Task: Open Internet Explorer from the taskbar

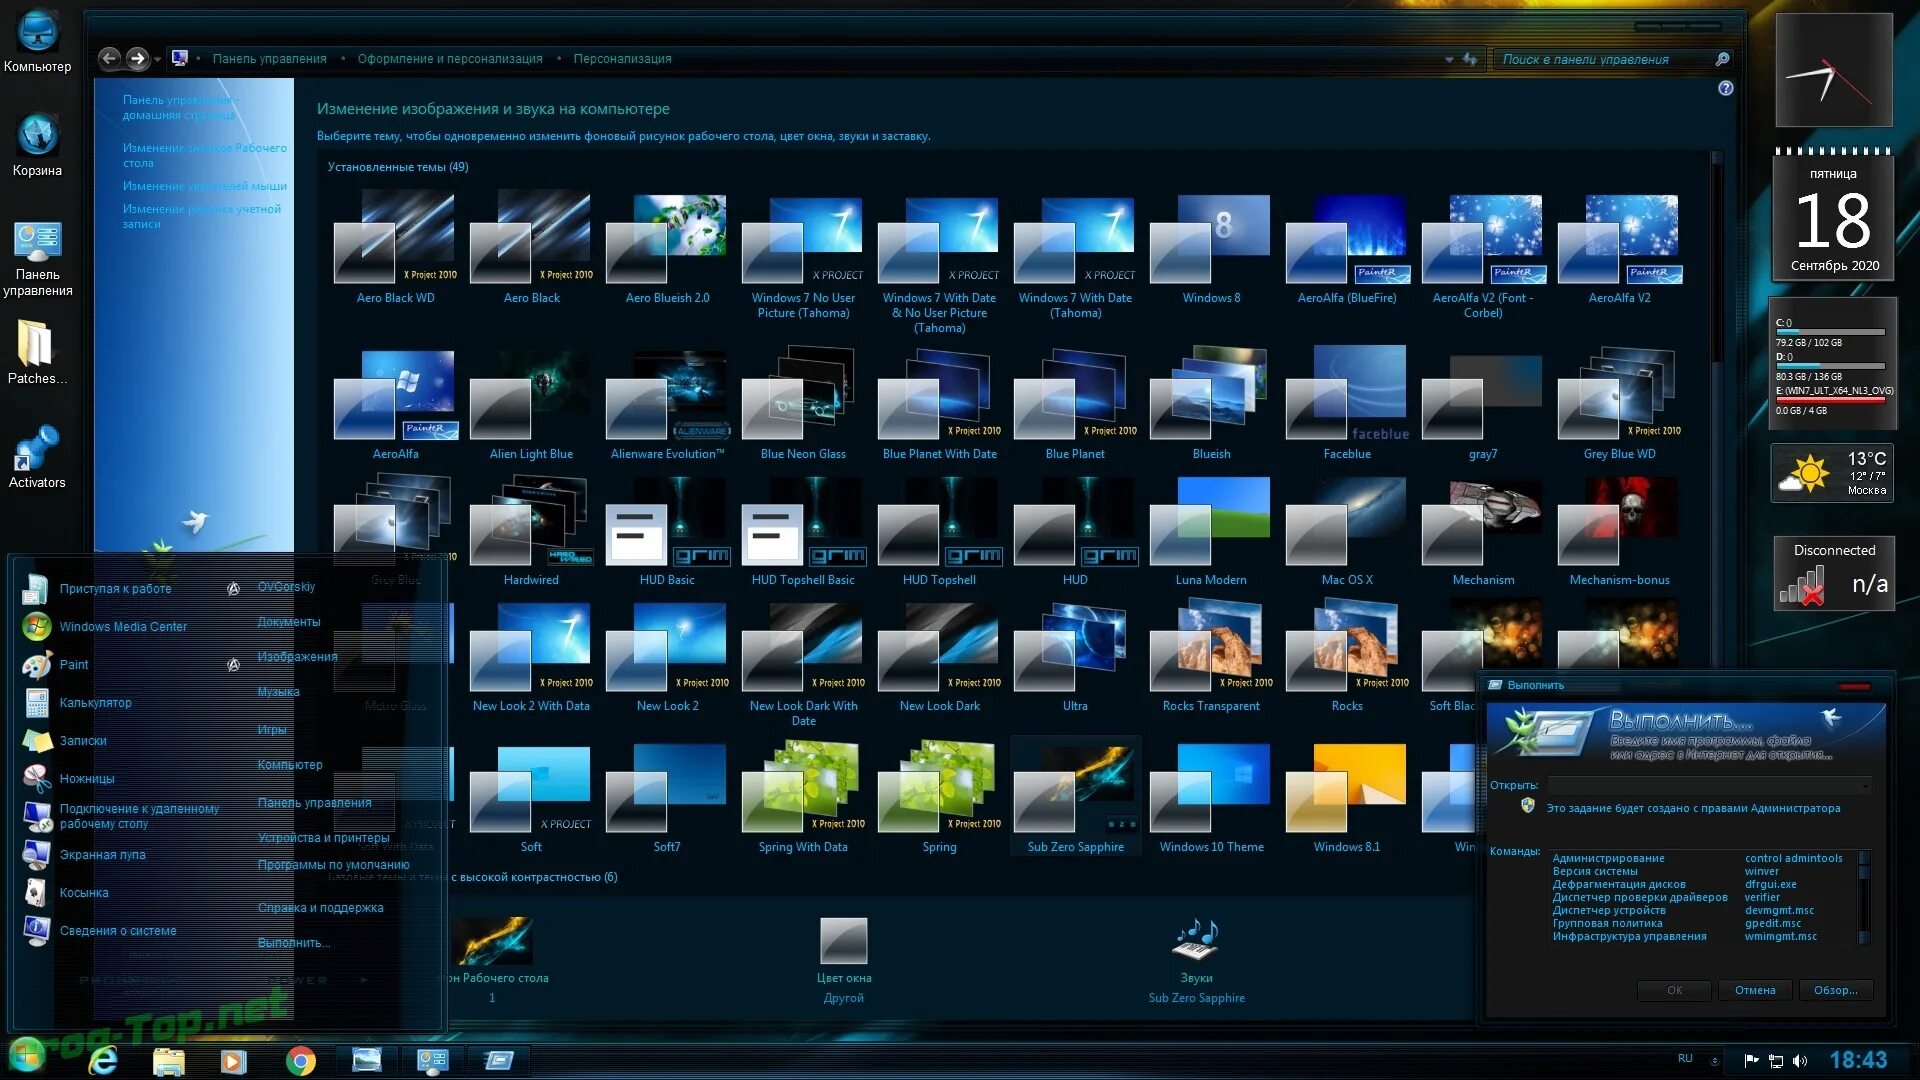Action: [x=103, y=1060]
